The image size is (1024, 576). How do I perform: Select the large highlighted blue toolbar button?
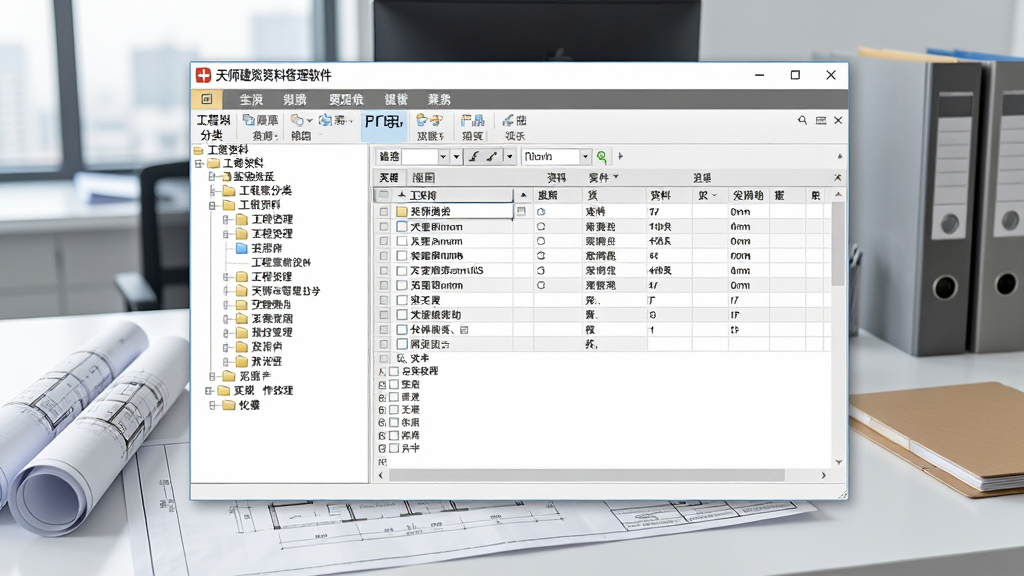pos(384,127)
